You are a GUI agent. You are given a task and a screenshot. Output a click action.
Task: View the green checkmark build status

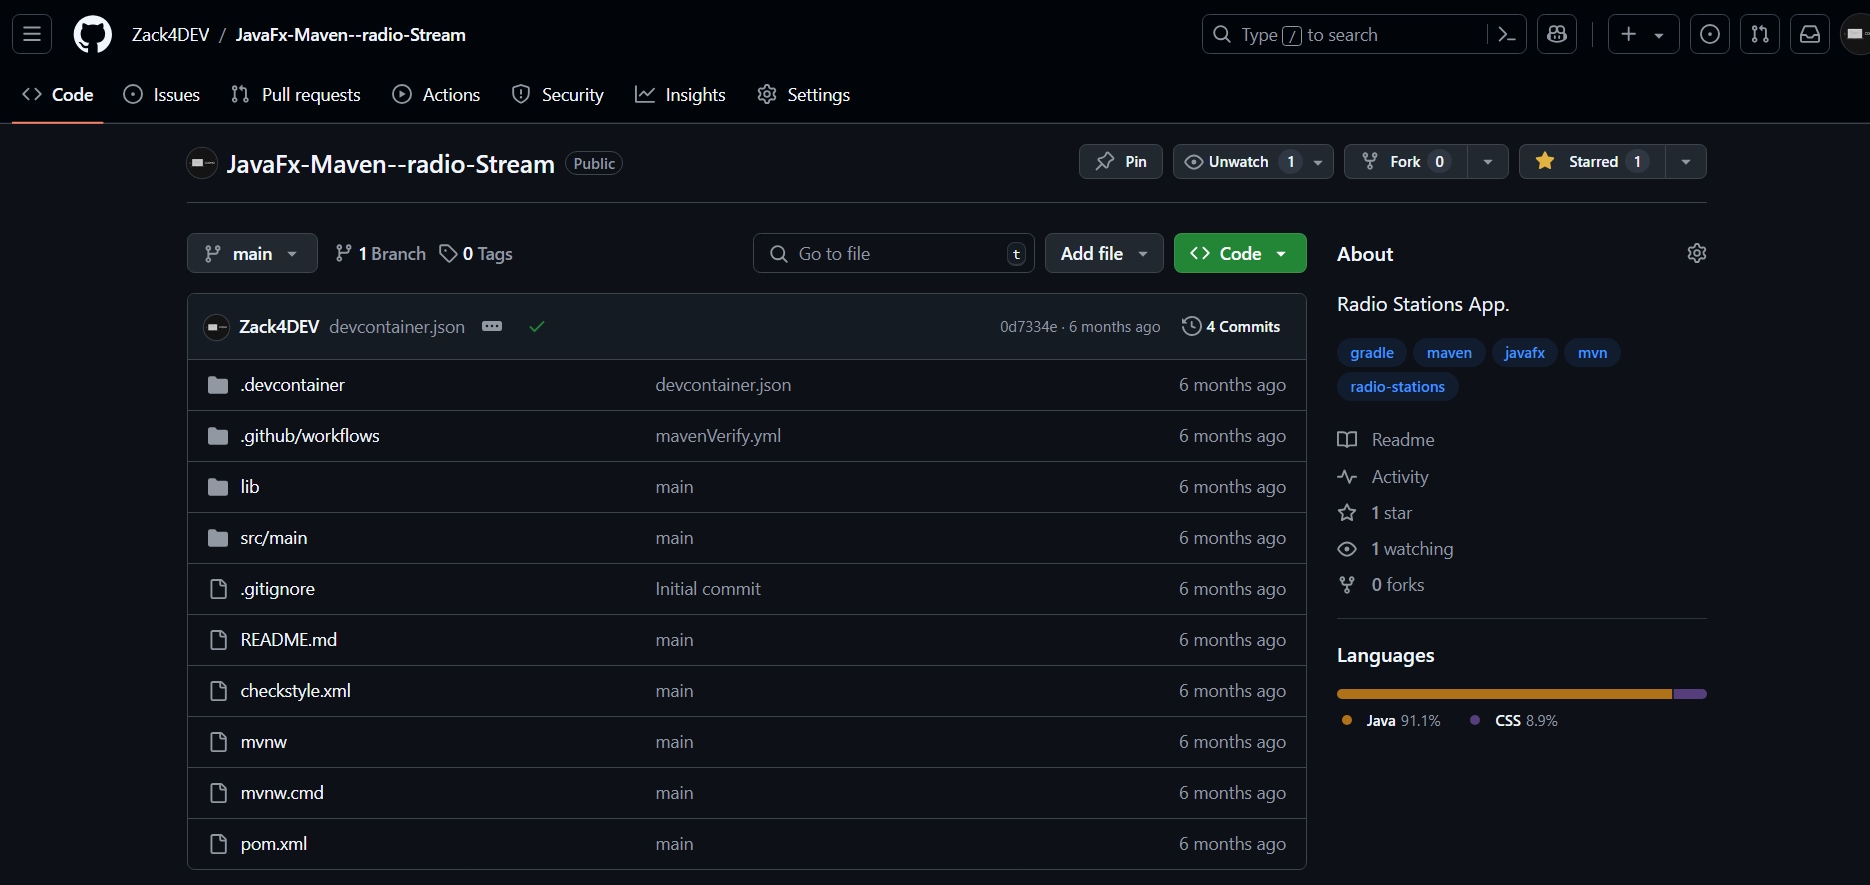click(x=537, y=326)
